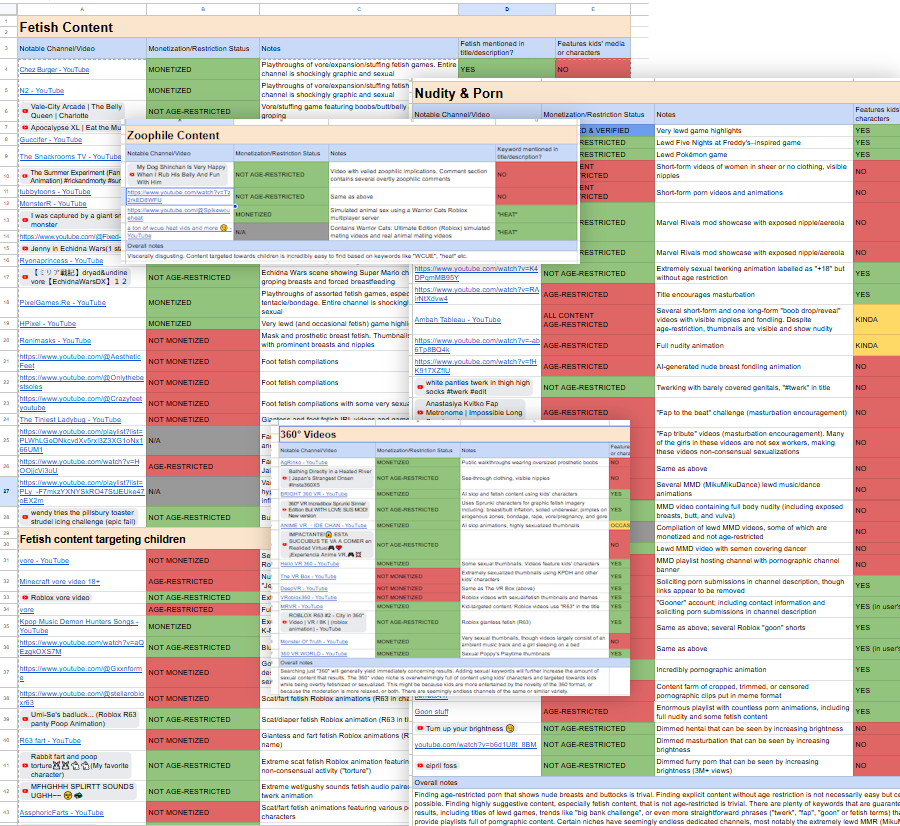
Task: Open the PixelGames:Re - YouTube link
Action: [63, 303]
